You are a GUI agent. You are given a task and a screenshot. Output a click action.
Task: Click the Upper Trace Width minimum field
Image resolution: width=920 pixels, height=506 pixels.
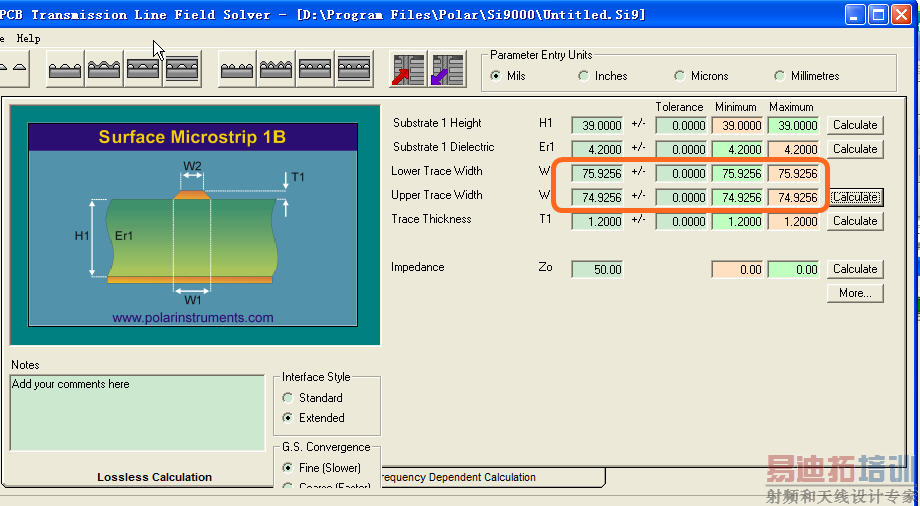point(737,198)
